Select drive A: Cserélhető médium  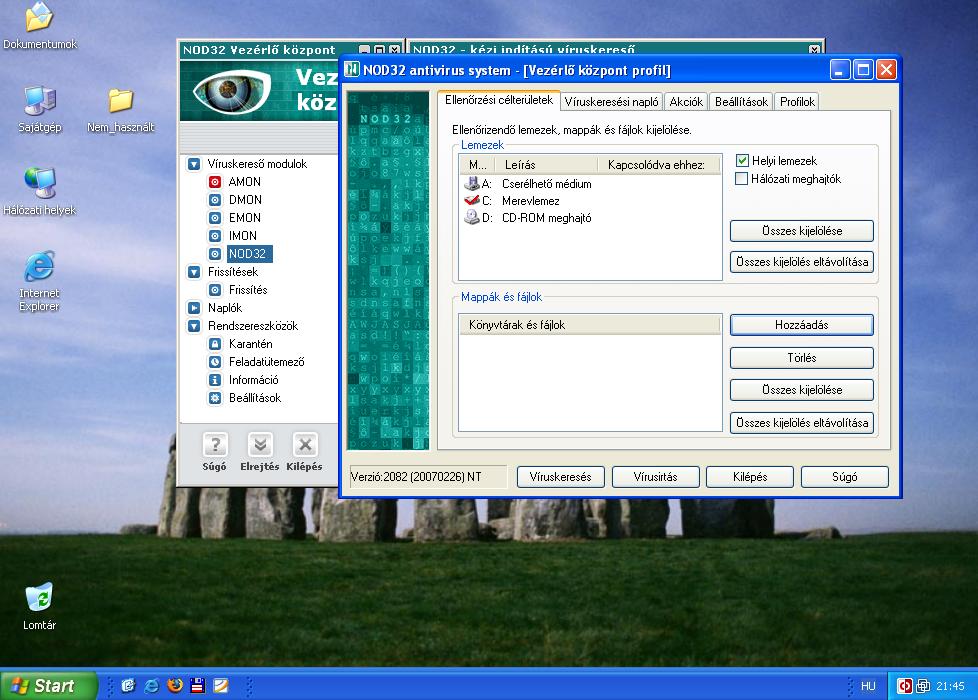528,184
